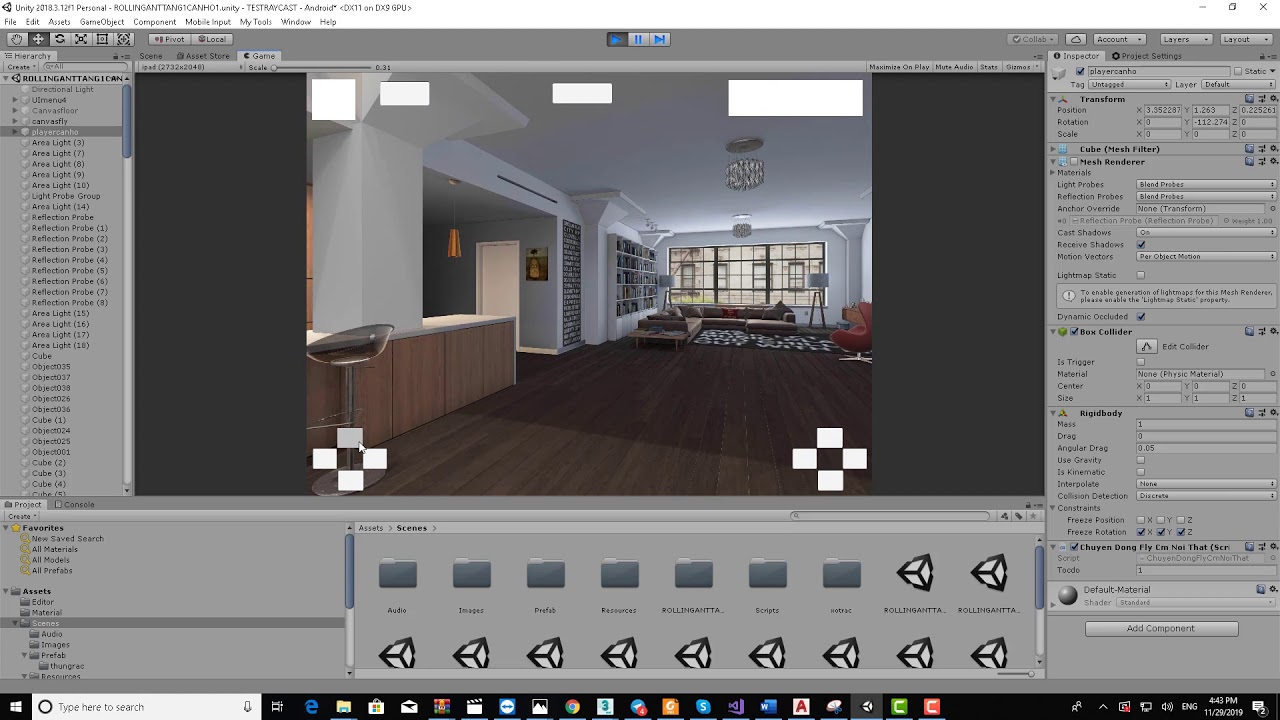The width and height of the screenshot is (1280, 720).
Task: Select the Move tool in the toolbar
Action: point(38,39)
